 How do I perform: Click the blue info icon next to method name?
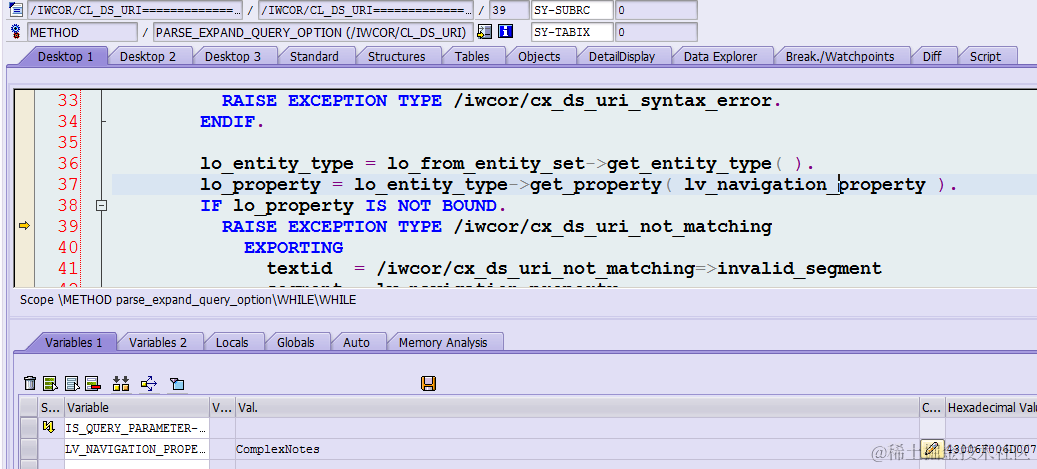click(506, 32)
